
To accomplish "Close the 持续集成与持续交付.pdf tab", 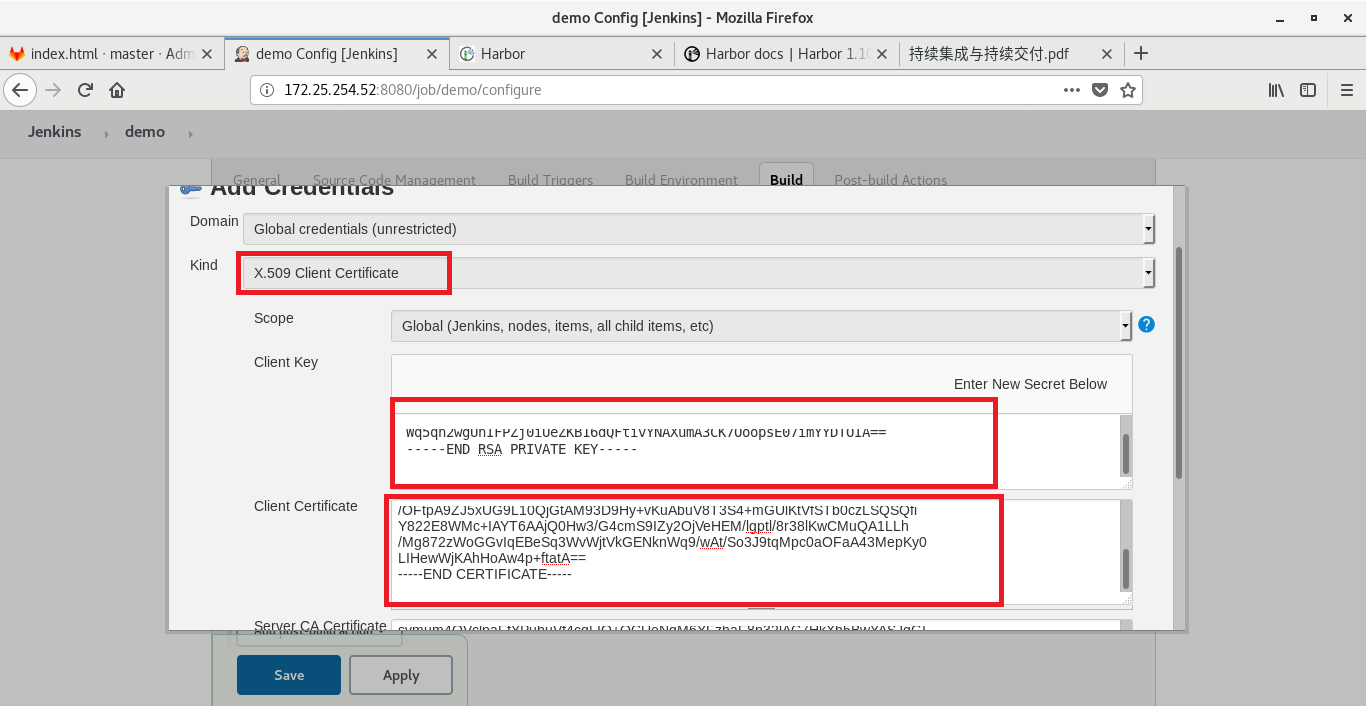I will click(x=1106, y=54).
